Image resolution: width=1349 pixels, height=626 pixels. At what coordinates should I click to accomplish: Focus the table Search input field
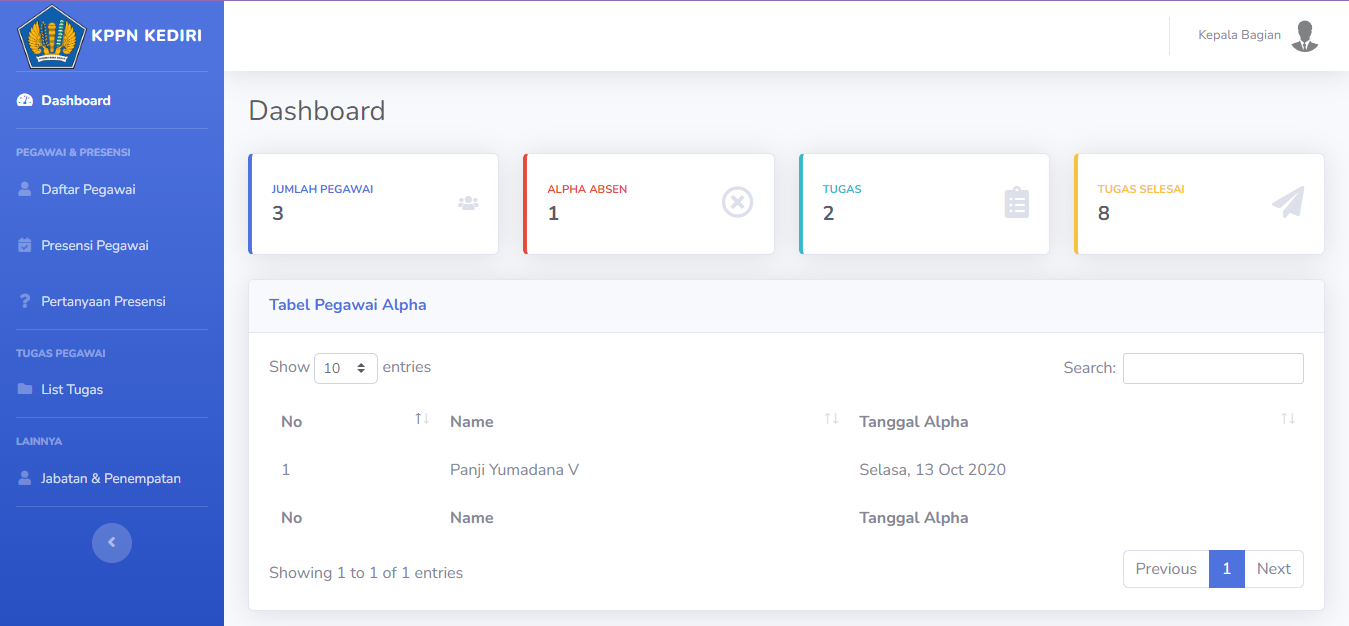click(x=1212, y=368)
